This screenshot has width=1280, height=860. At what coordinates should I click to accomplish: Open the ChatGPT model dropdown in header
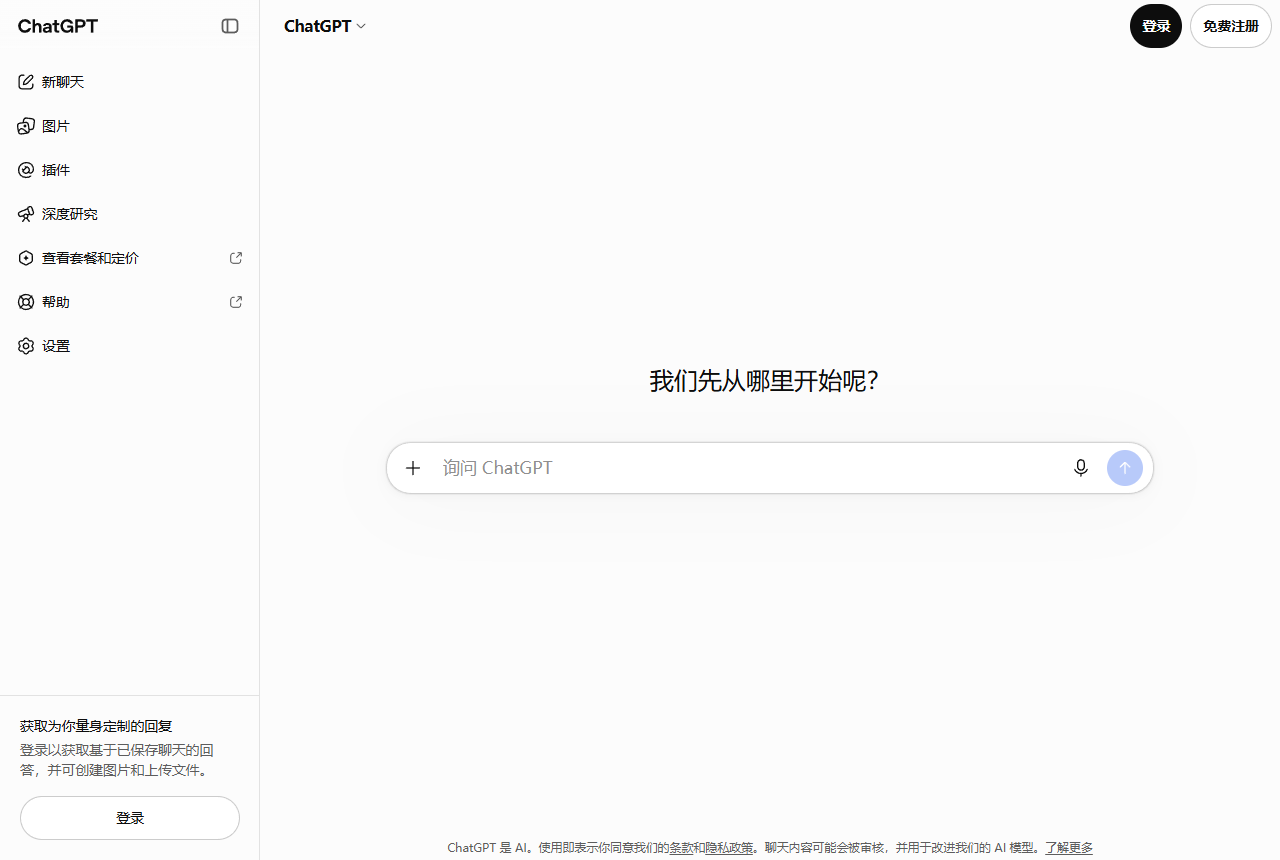pyautogui.click(x=325, y=26)
